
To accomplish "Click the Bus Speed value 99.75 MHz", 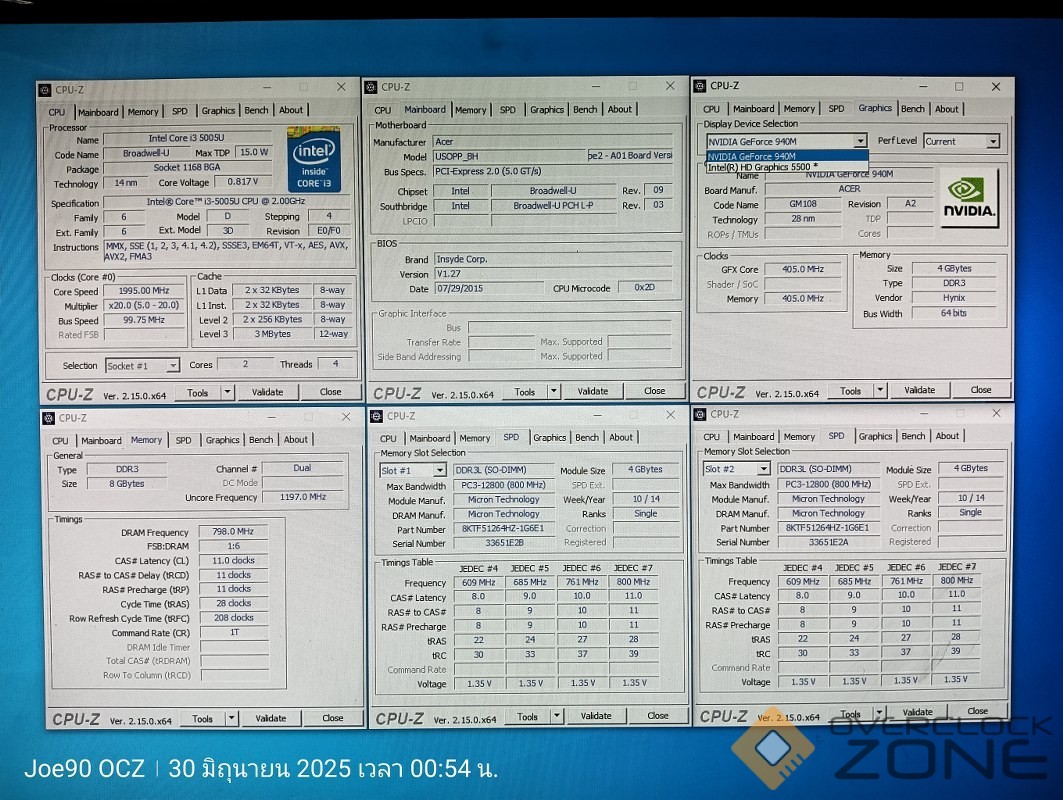I will click(x=144, y=319).
